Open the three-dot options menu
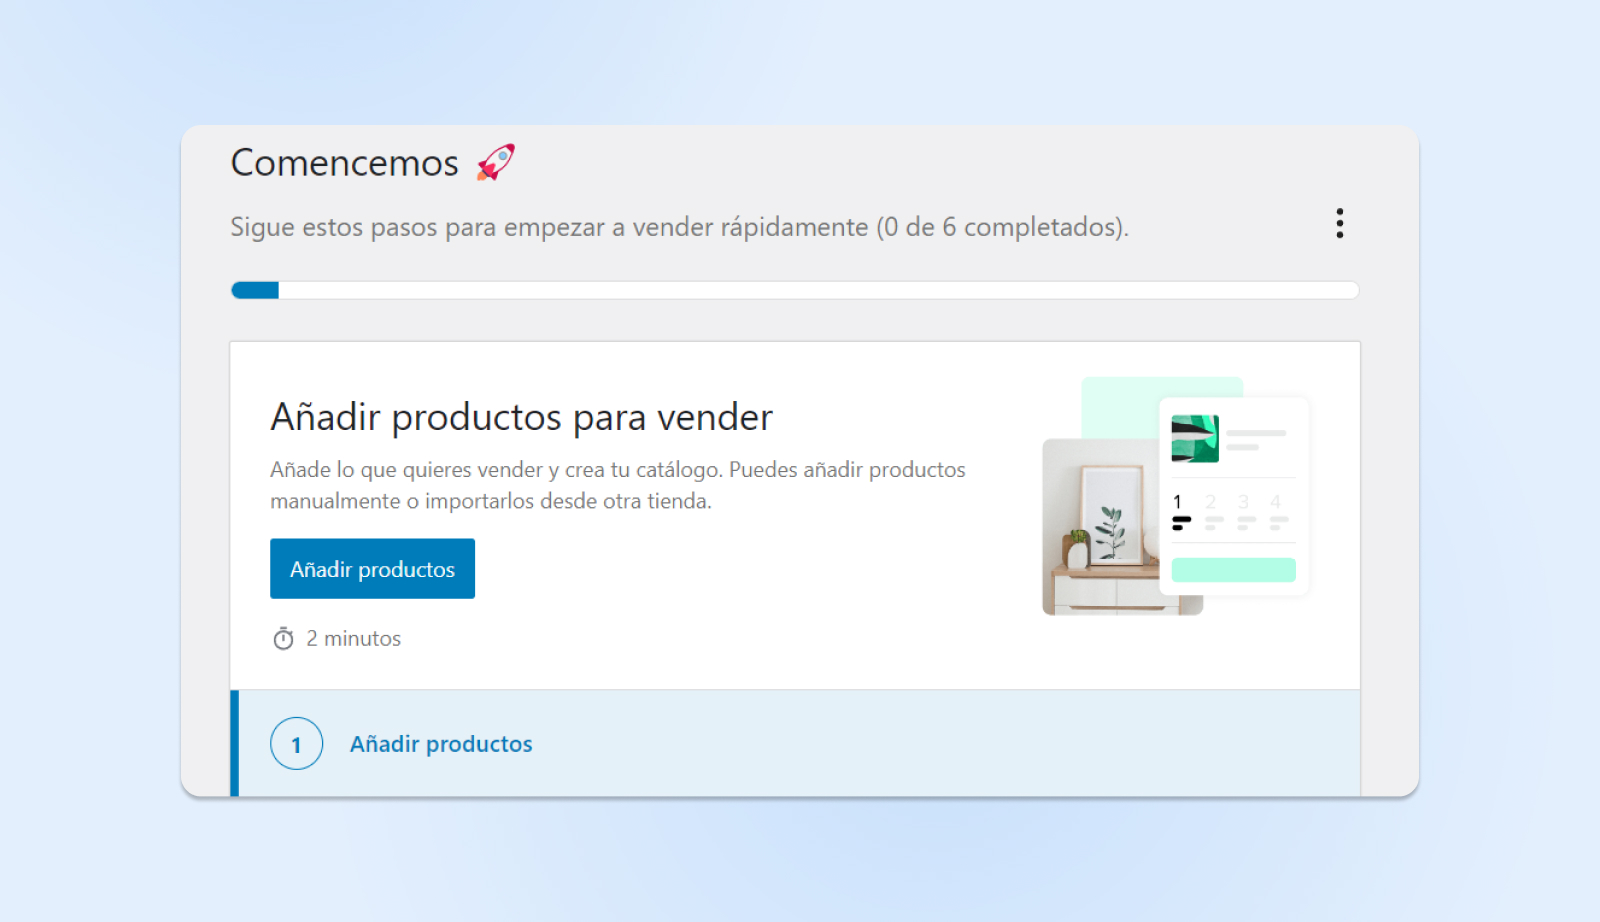Screen dimensions: 1600x922 click(1339, 223)
